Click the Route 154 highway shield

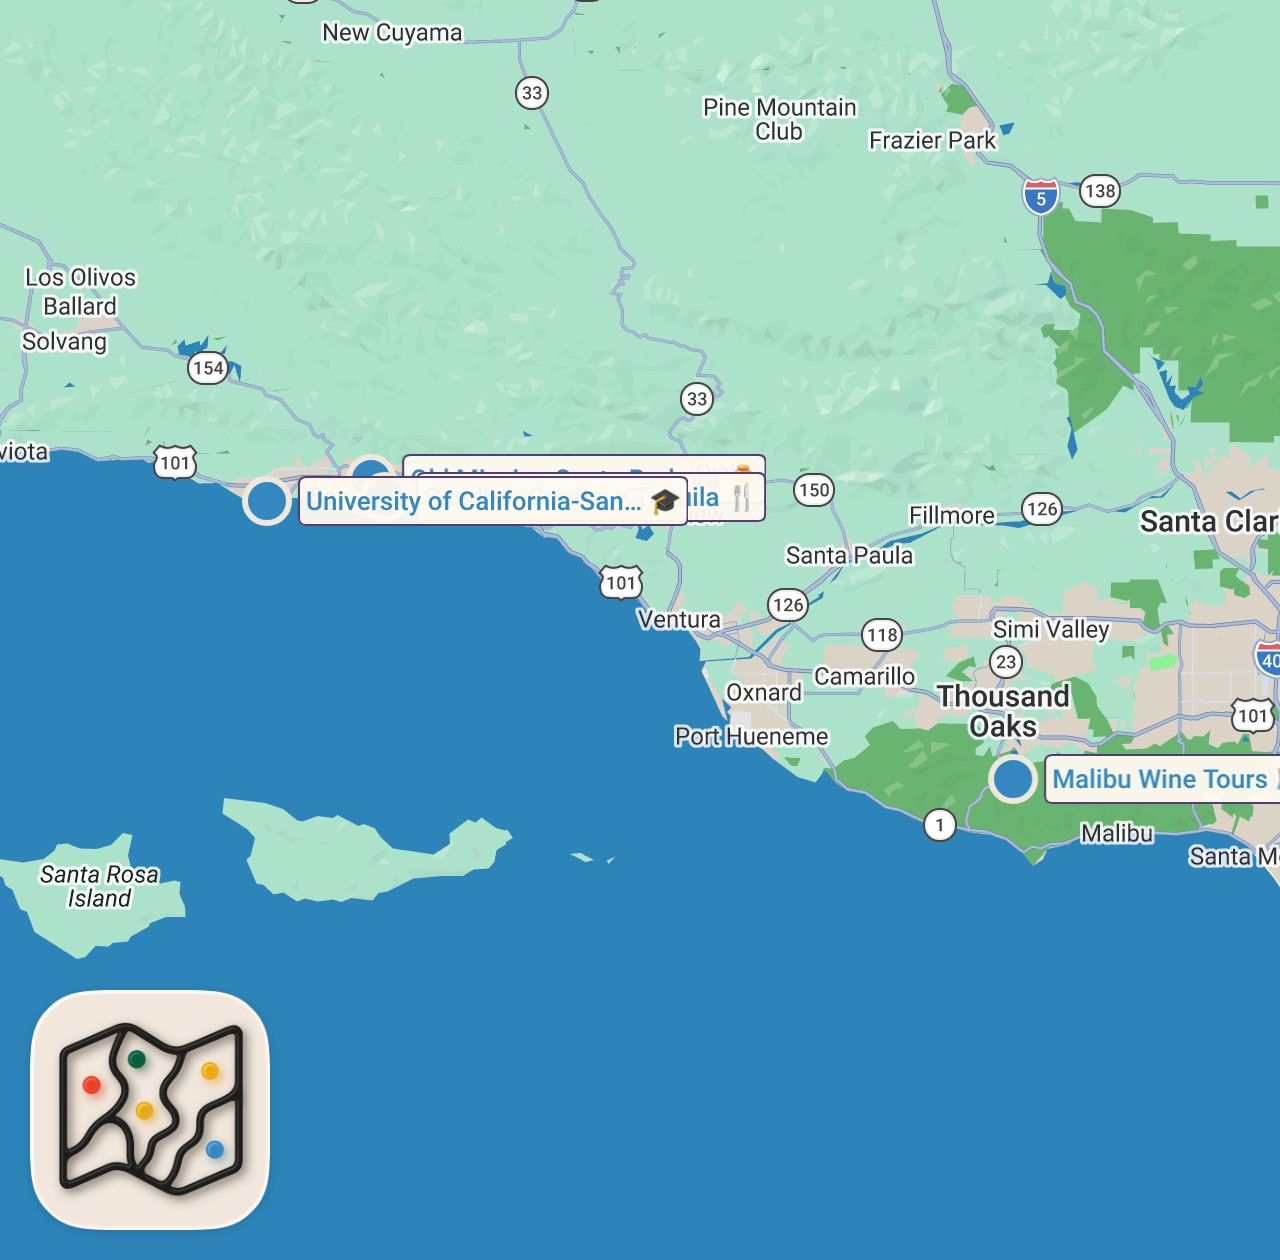(x=208, y=368)
